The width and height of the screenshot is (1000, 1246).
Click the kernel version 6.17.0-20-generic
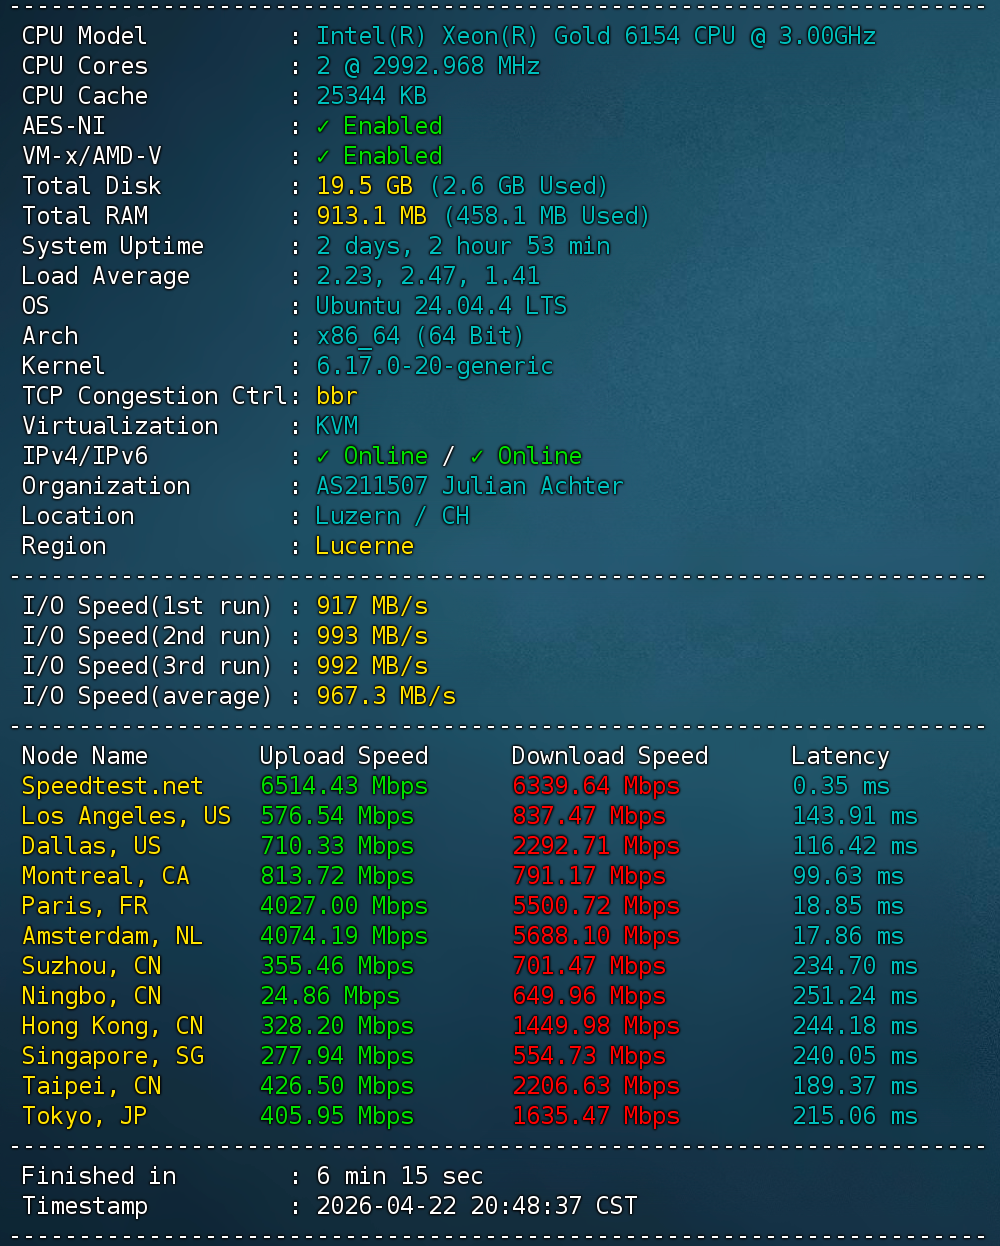pyautogui.click(x=434, y=366)
